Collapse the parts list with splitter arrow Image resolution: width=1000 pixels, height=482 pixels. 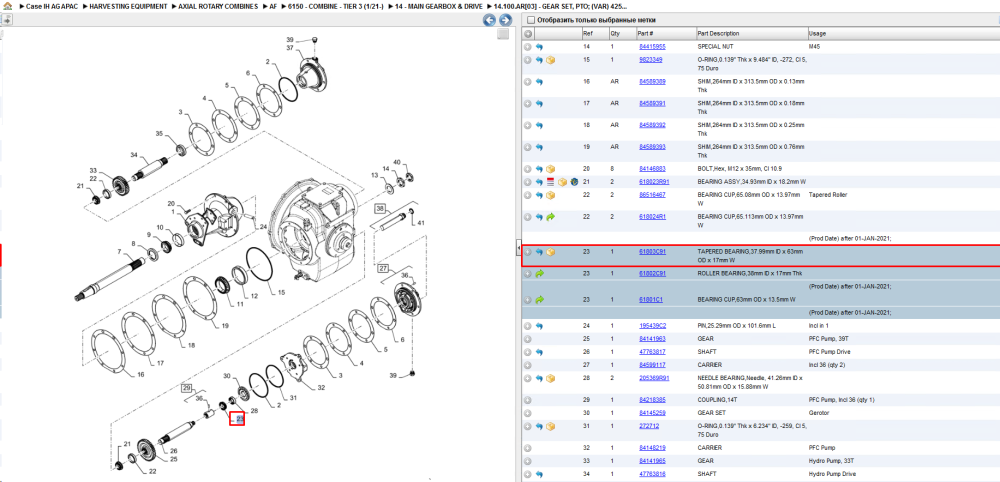[x=518, y=248]
